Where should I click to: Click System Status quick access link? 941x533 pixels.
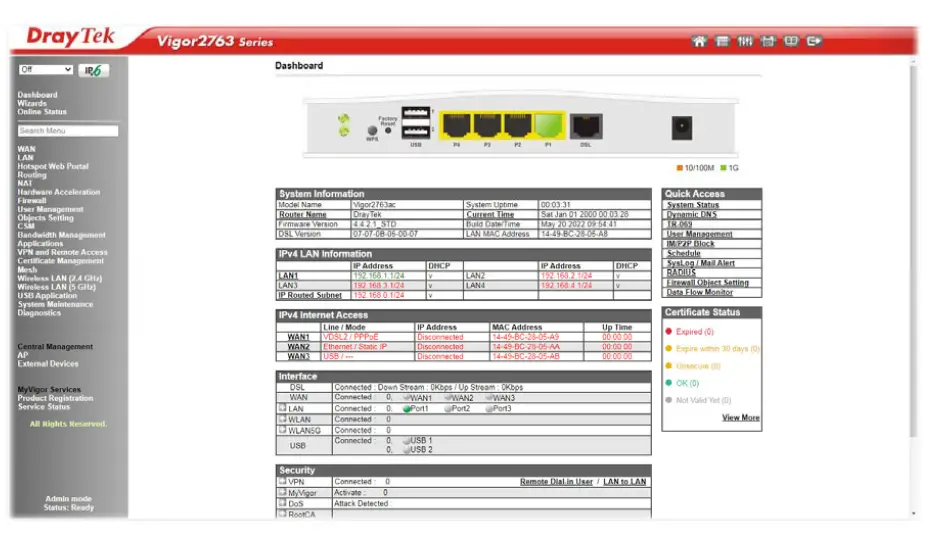(x=693, y=205)
